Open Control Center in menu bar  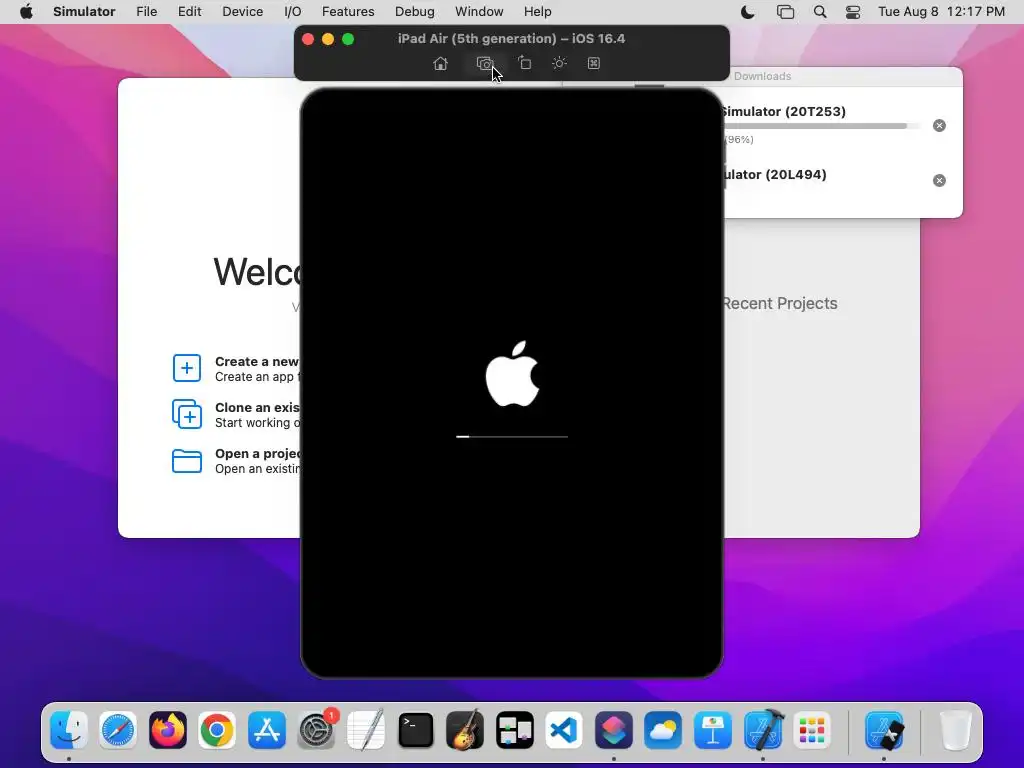point(853,12)
